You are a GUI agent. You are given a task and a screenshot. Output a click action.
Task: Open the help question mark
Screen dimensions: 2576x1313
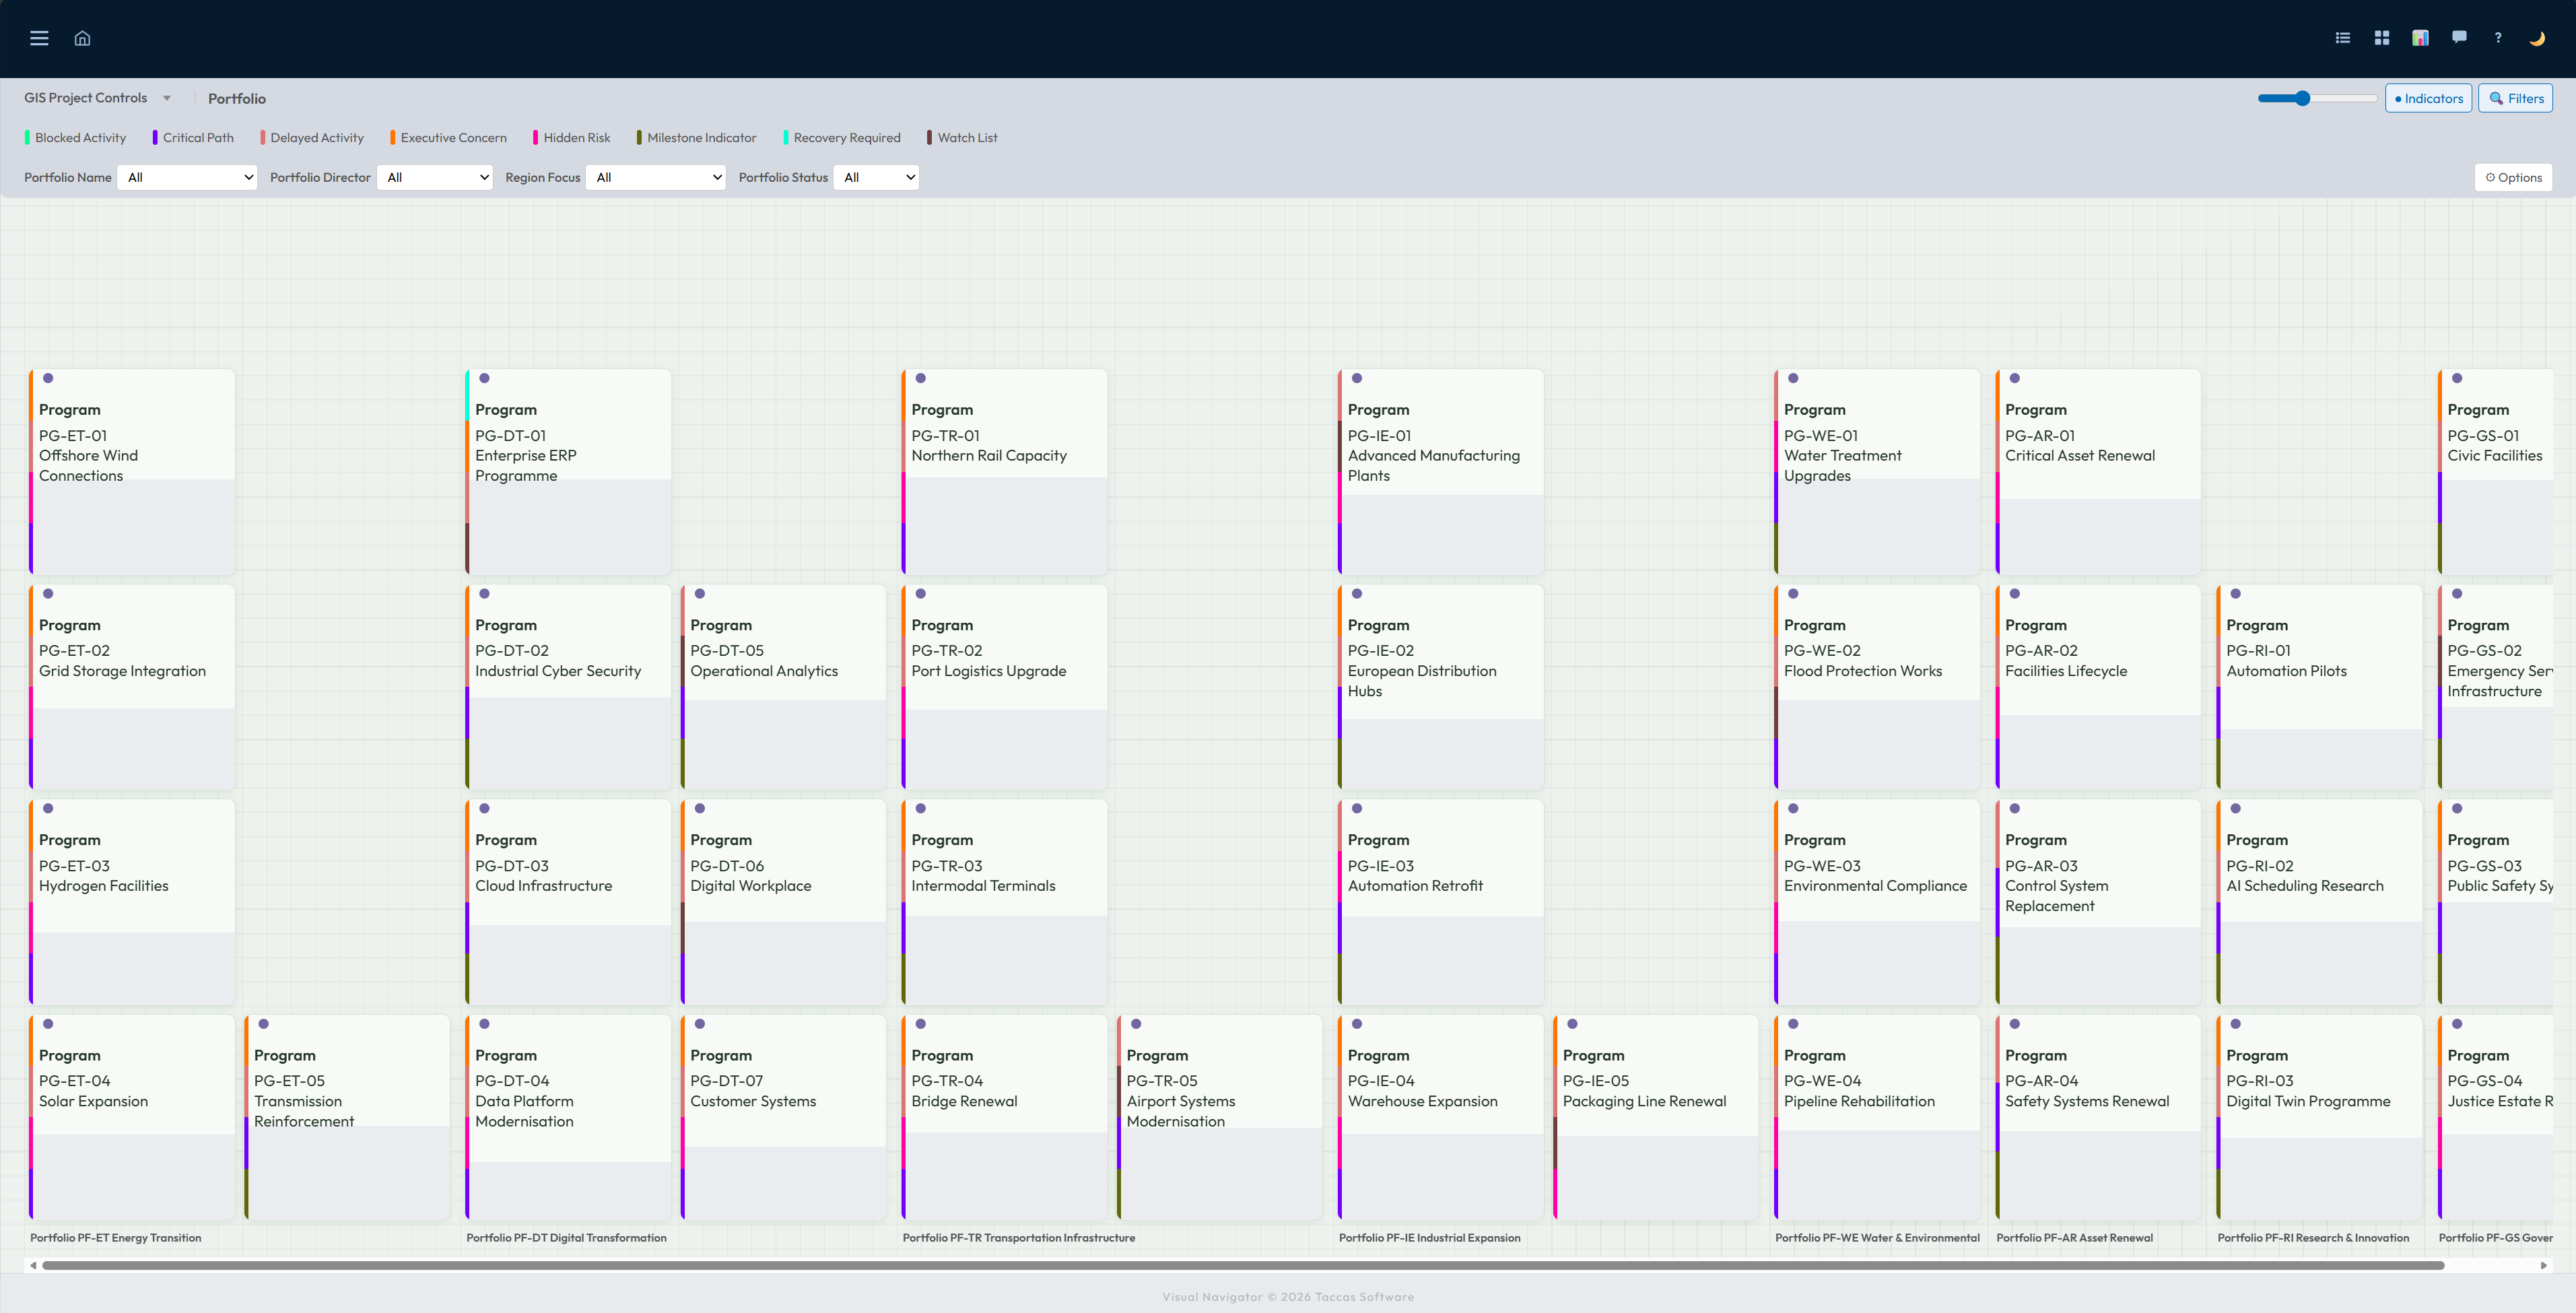[2498, 38]
